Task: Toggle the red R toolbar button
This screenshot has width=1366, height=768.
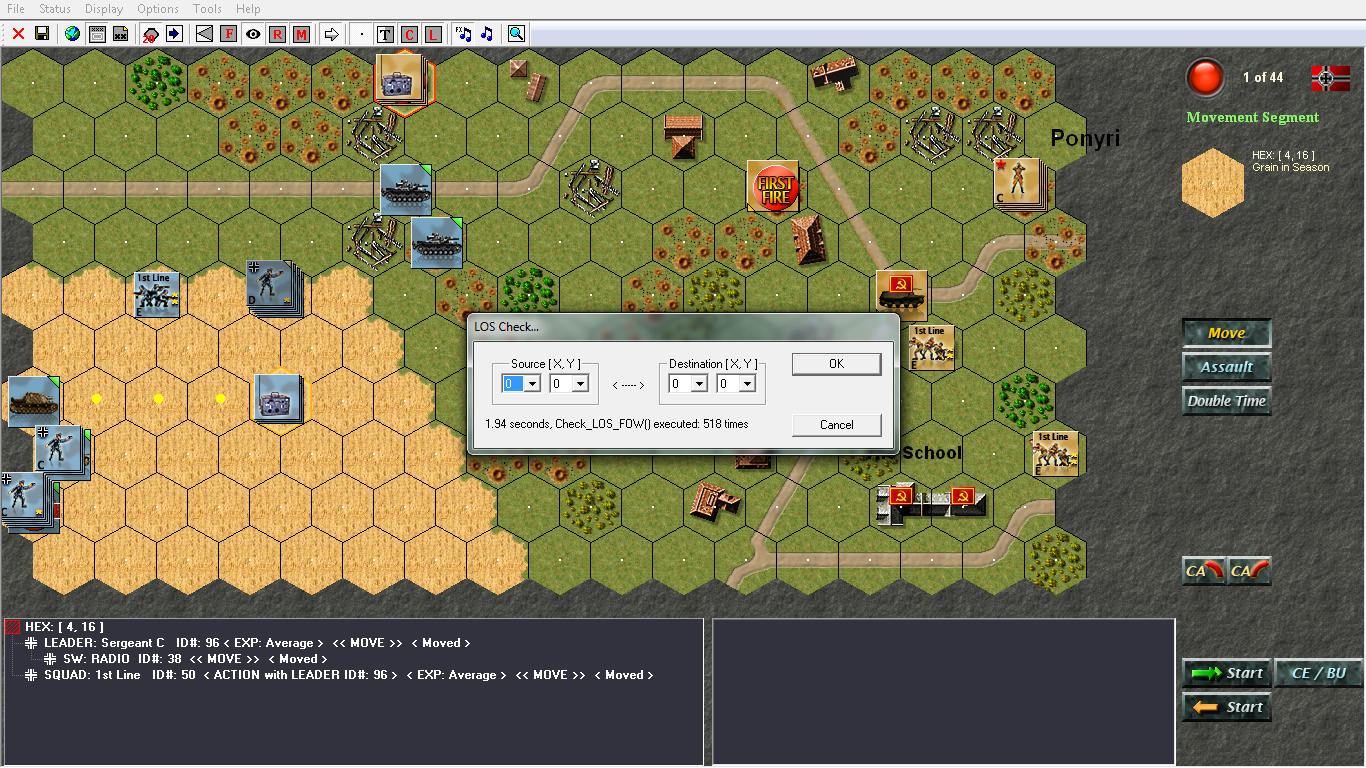Action: [277, 34]
